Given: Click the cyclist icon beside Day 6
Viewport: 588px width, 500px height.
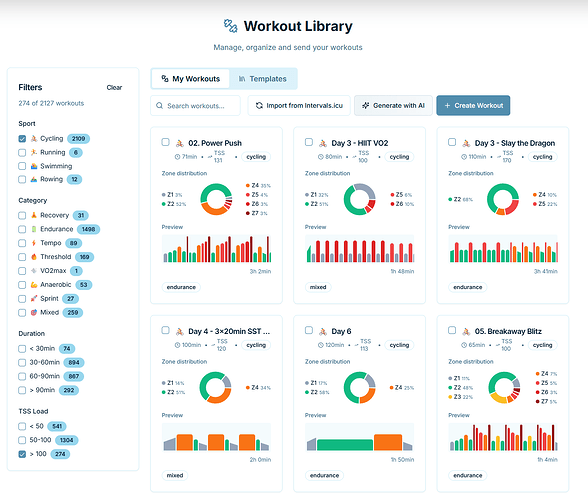Looking at the screenshot, I should click(323, 332).
